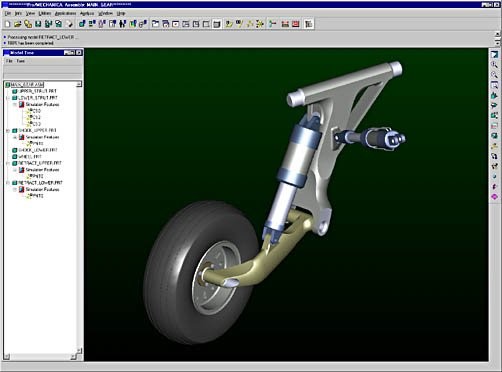Click Model Tree horizontal scrollbar right arrow
The width and height of the screenshot is (502, 372).
(x=74, y=357)
